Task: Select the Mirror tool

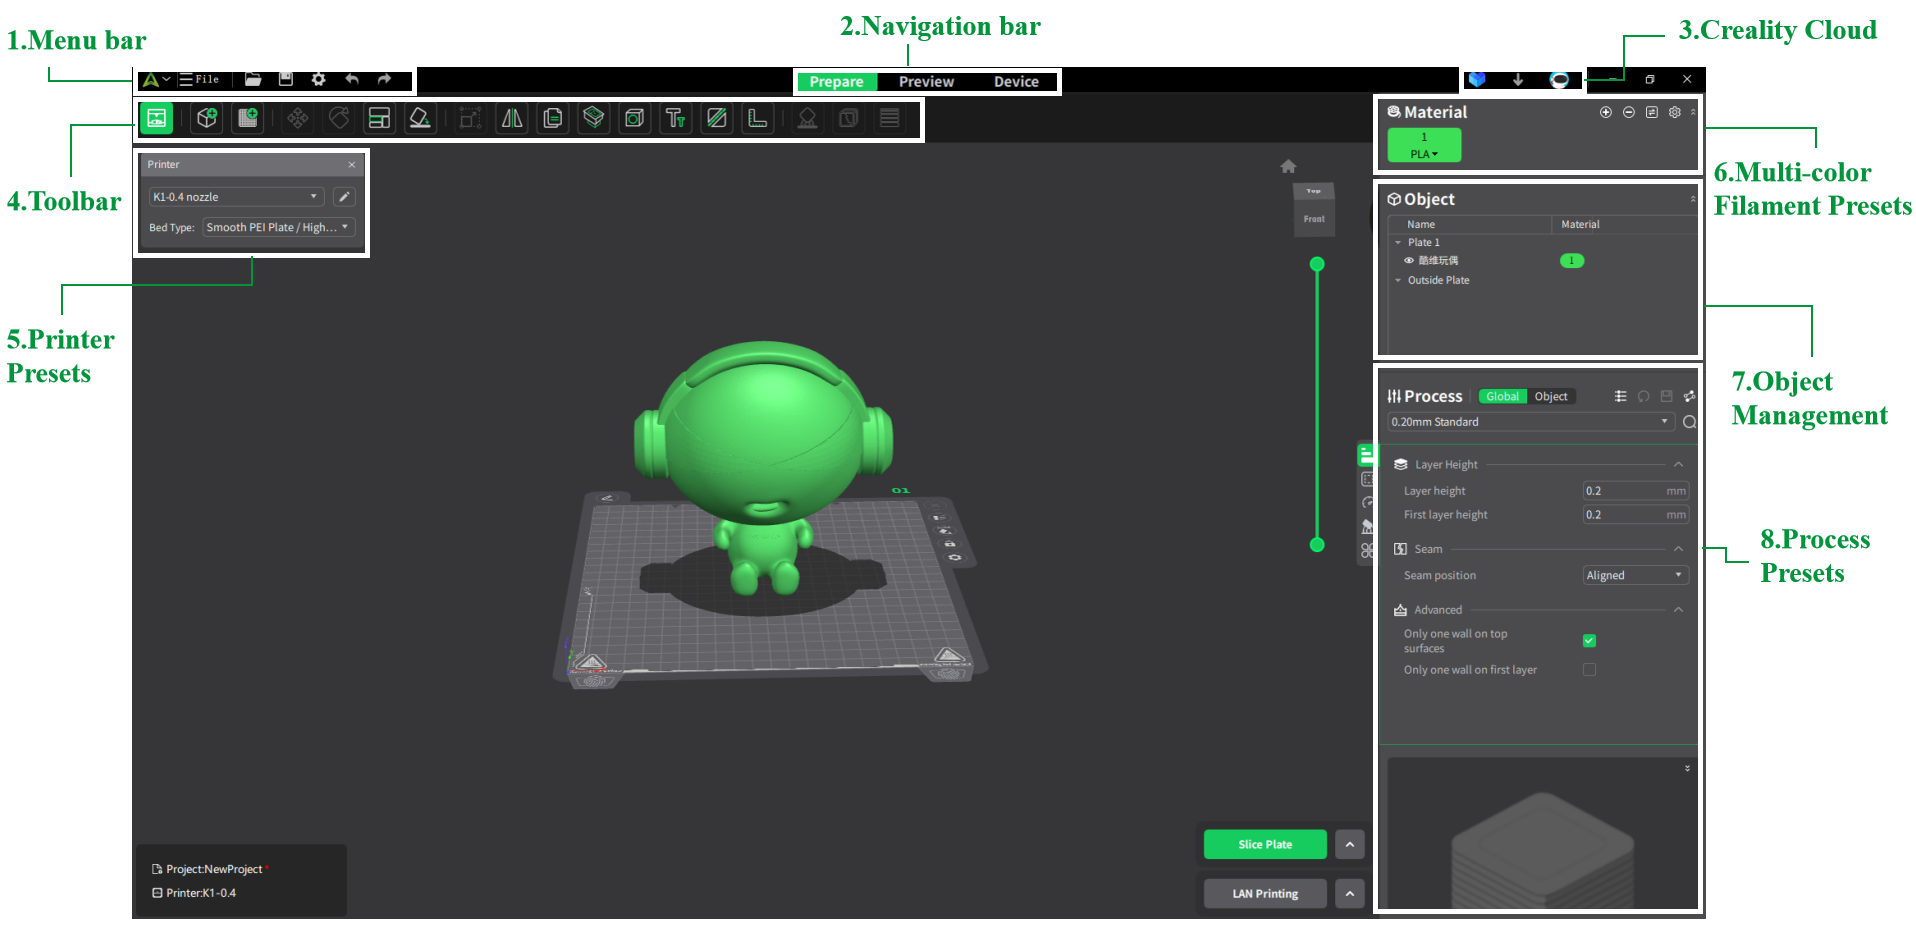Action: pos(511,117)
